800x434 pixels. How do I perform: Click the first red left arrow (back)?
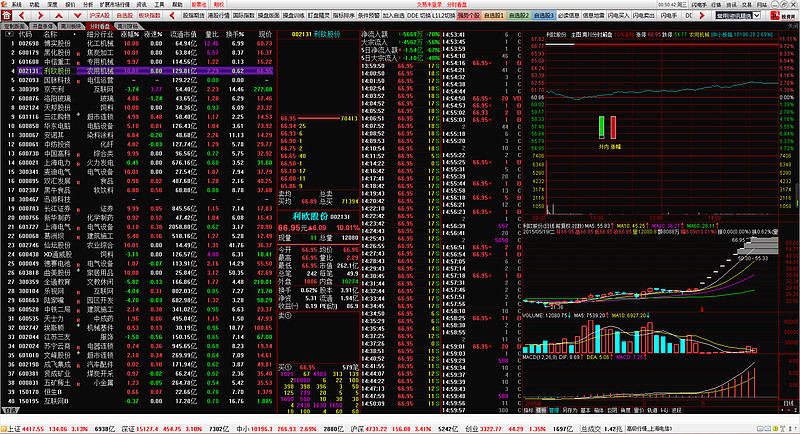pyautogui.click(x=21, y=16)
